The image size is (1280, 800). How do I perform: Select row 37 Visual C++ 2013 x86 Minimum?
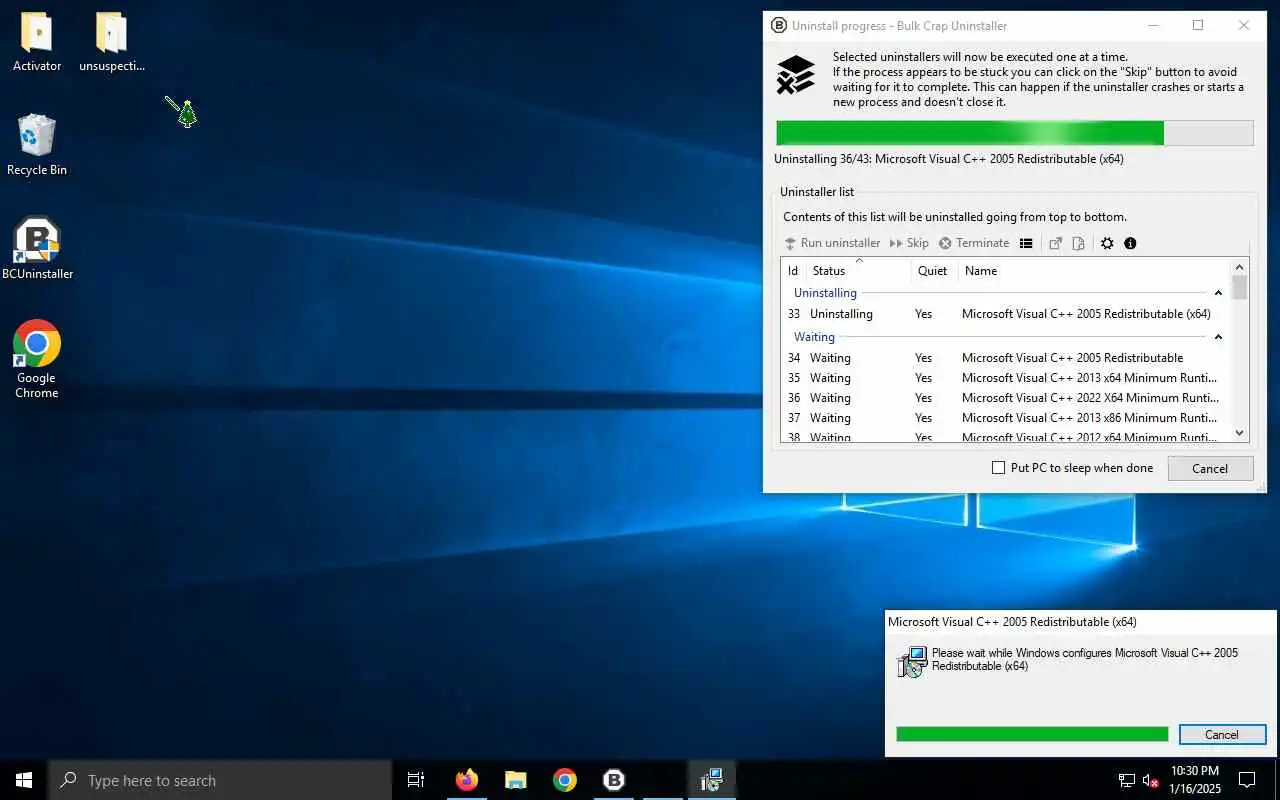point(1005,418)
